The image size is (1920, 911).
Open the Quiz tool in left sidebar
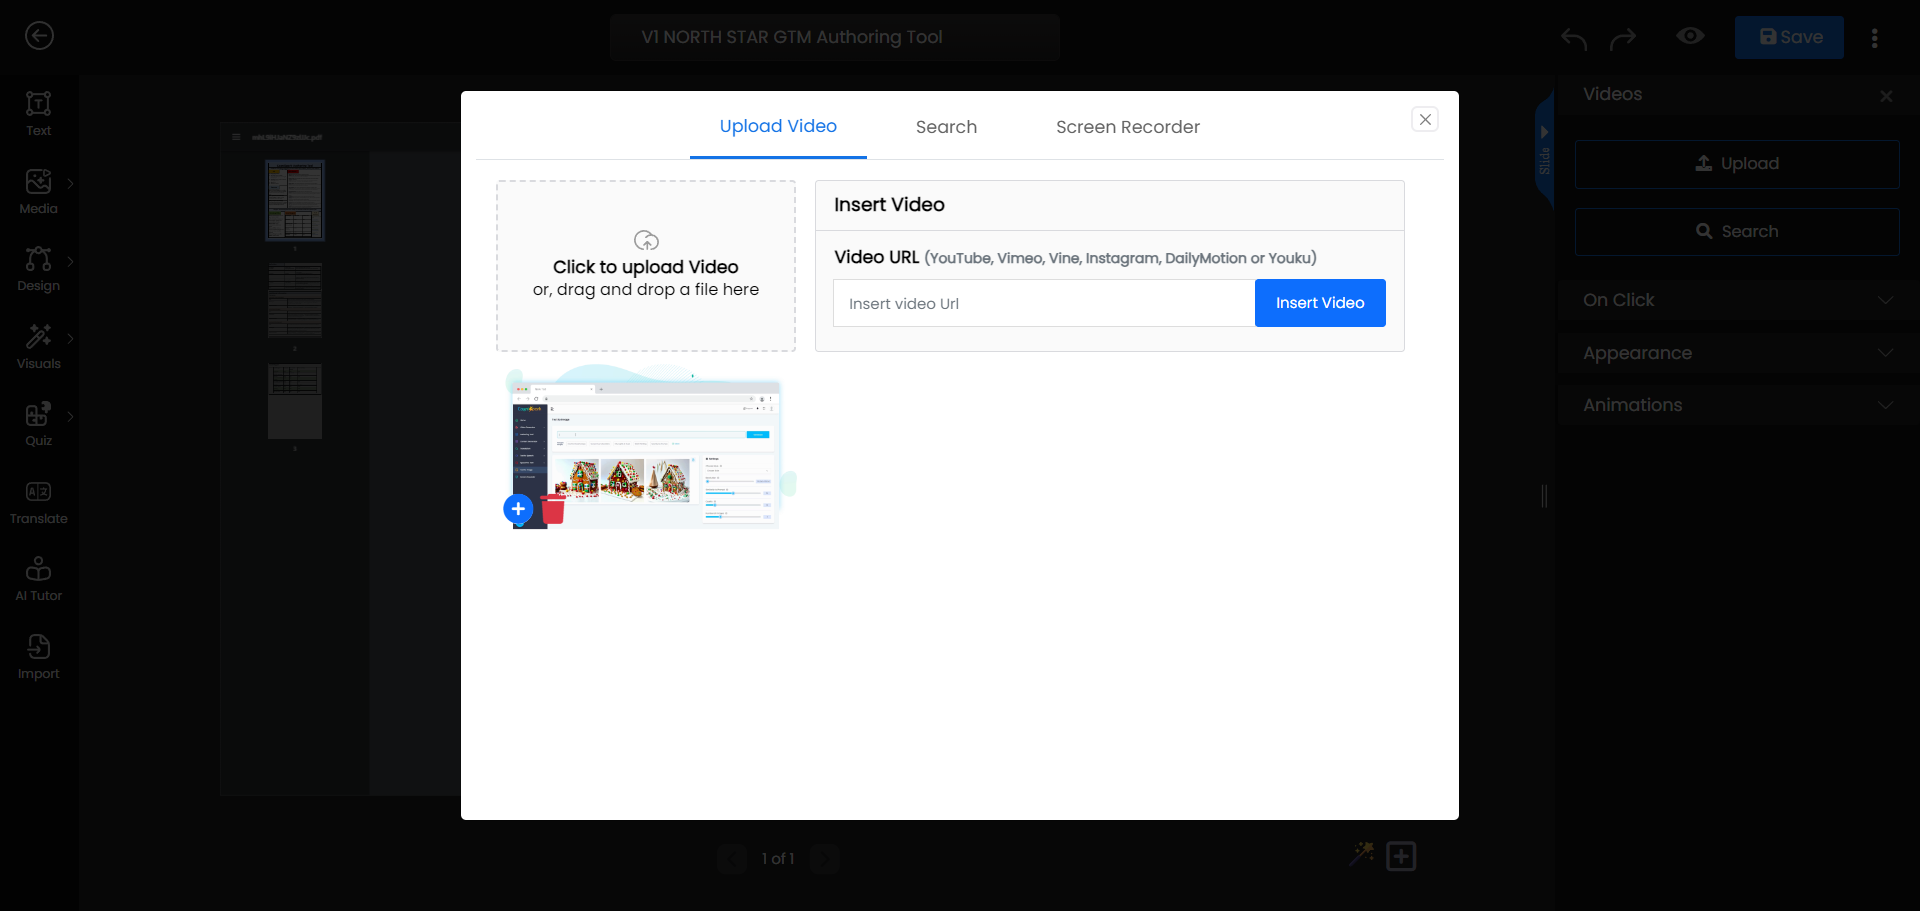(38, 424)
